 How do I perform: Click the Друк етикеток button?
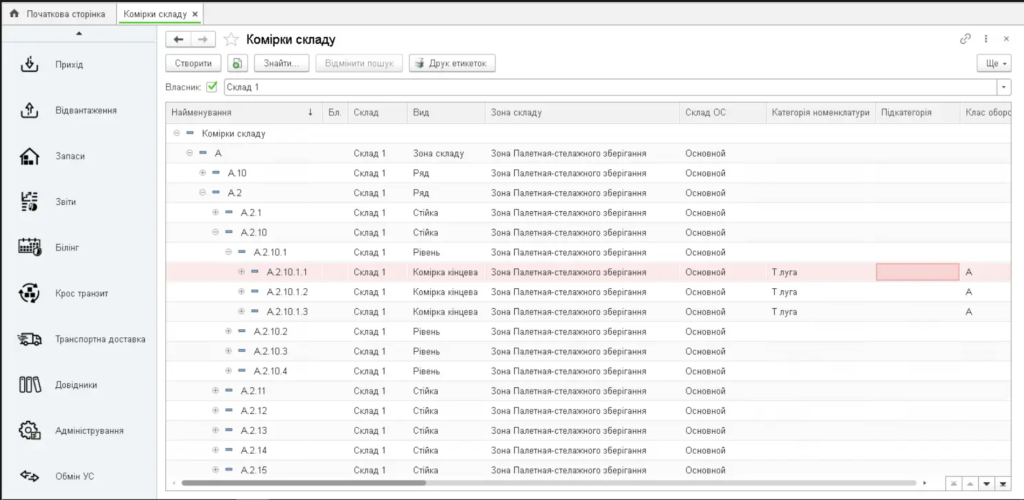click(453, 63)
